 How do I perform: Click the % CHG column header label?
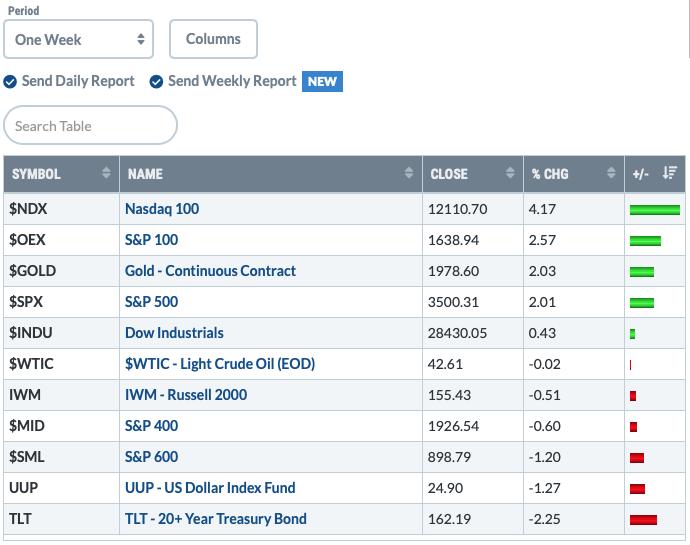[550, 174]
